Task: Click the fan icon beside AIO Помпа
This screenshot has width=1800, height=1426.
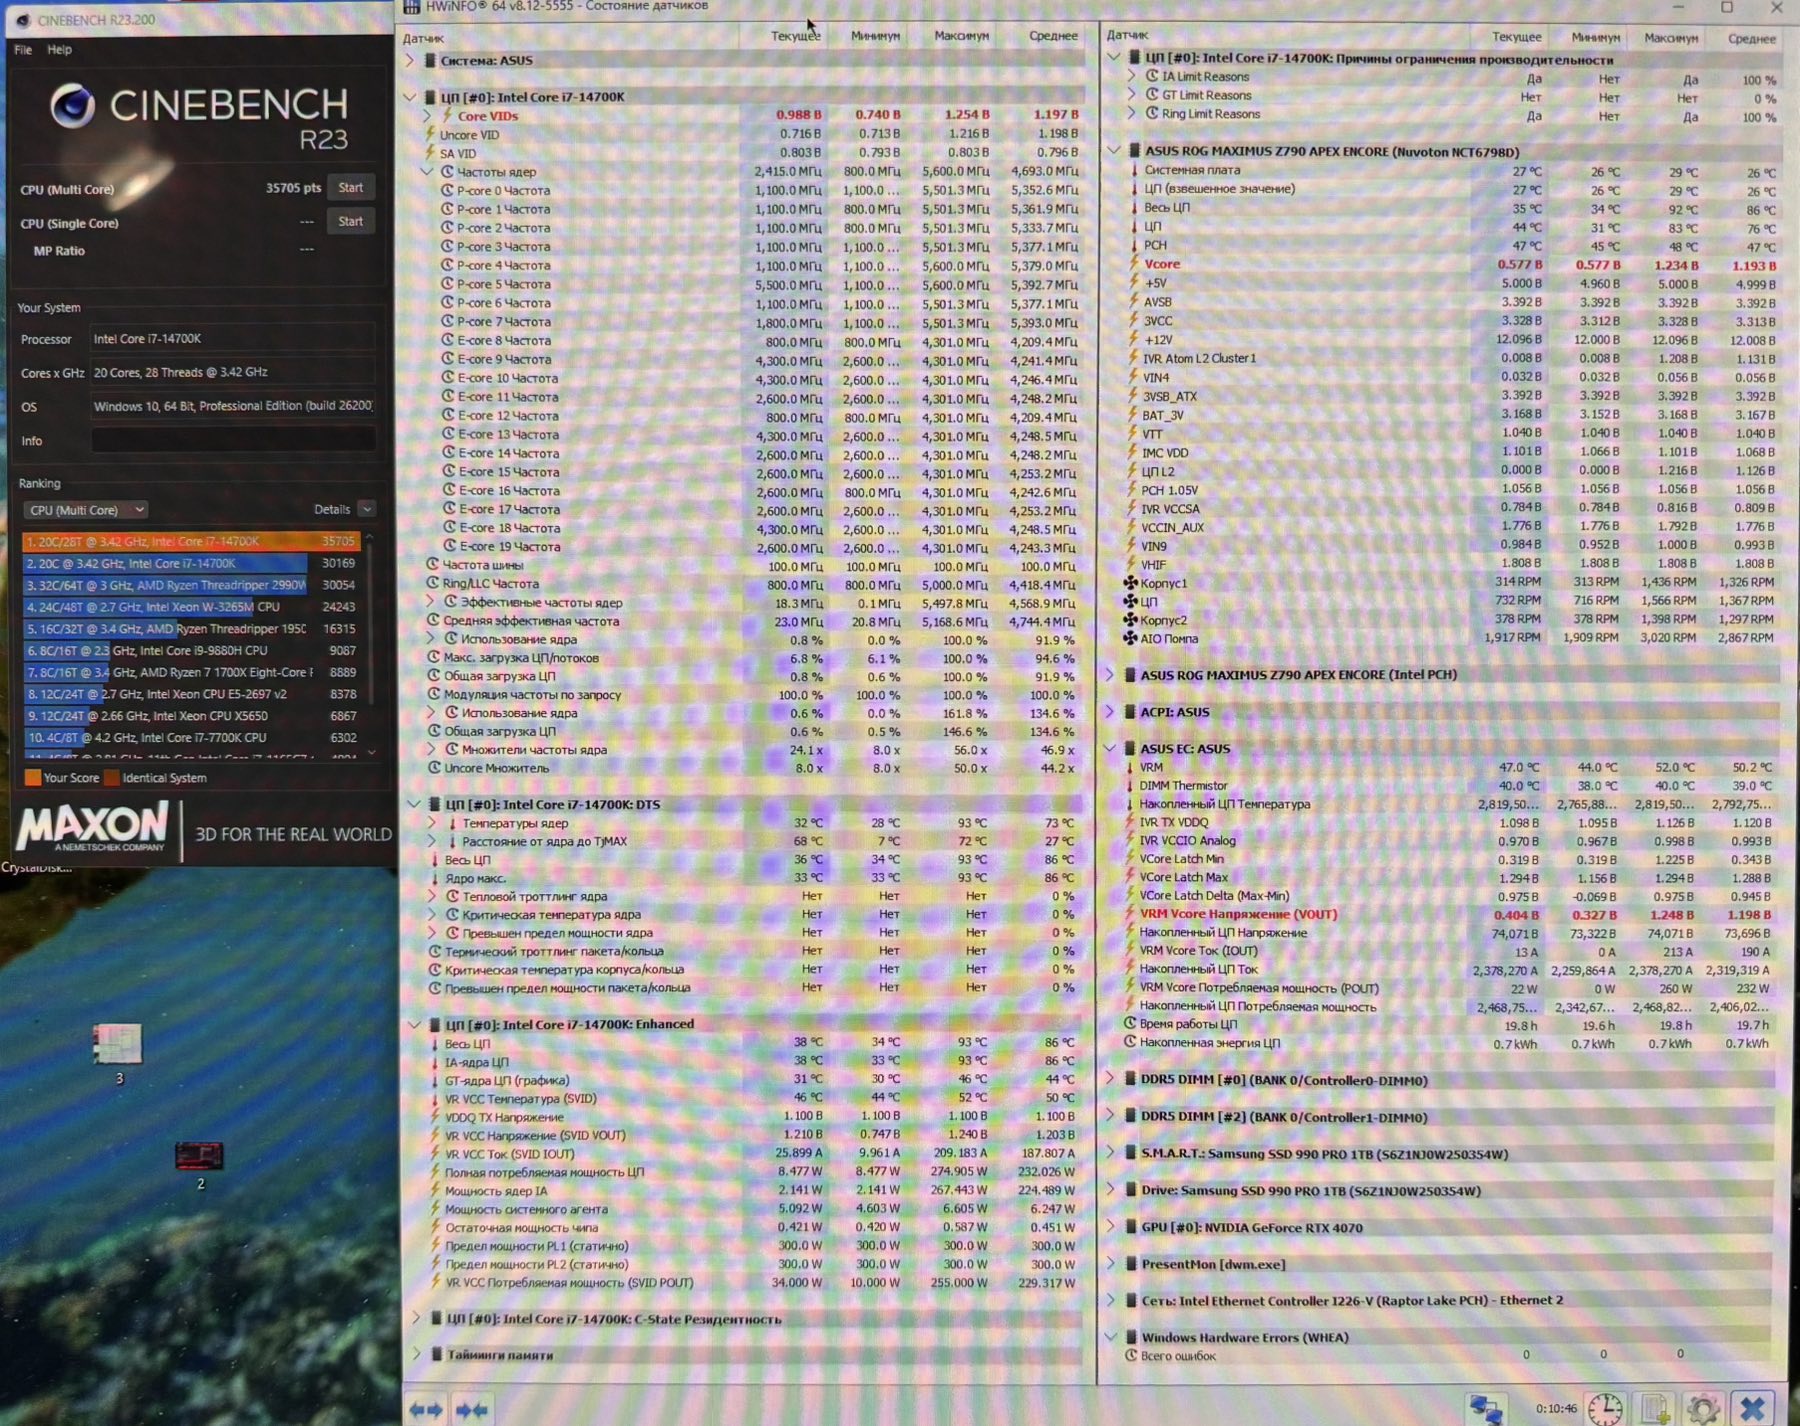Action: tap(1130, 638)
